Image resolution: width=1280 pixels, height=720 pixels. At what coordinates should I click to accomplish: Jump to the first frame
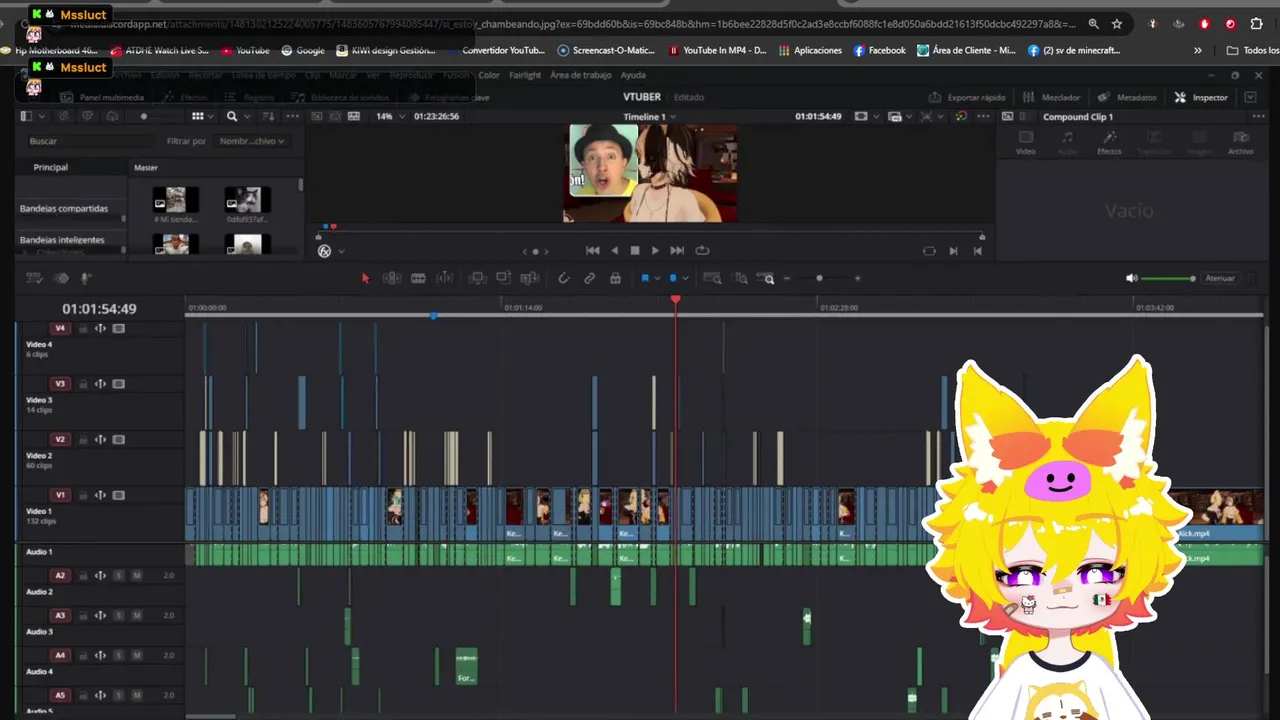(592, 251)
